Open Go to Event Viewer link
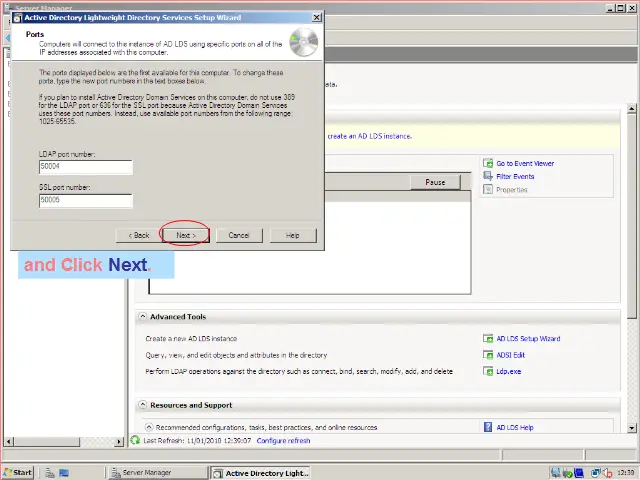This screenshot has width=640, height=480. click(x=525, y=164)
